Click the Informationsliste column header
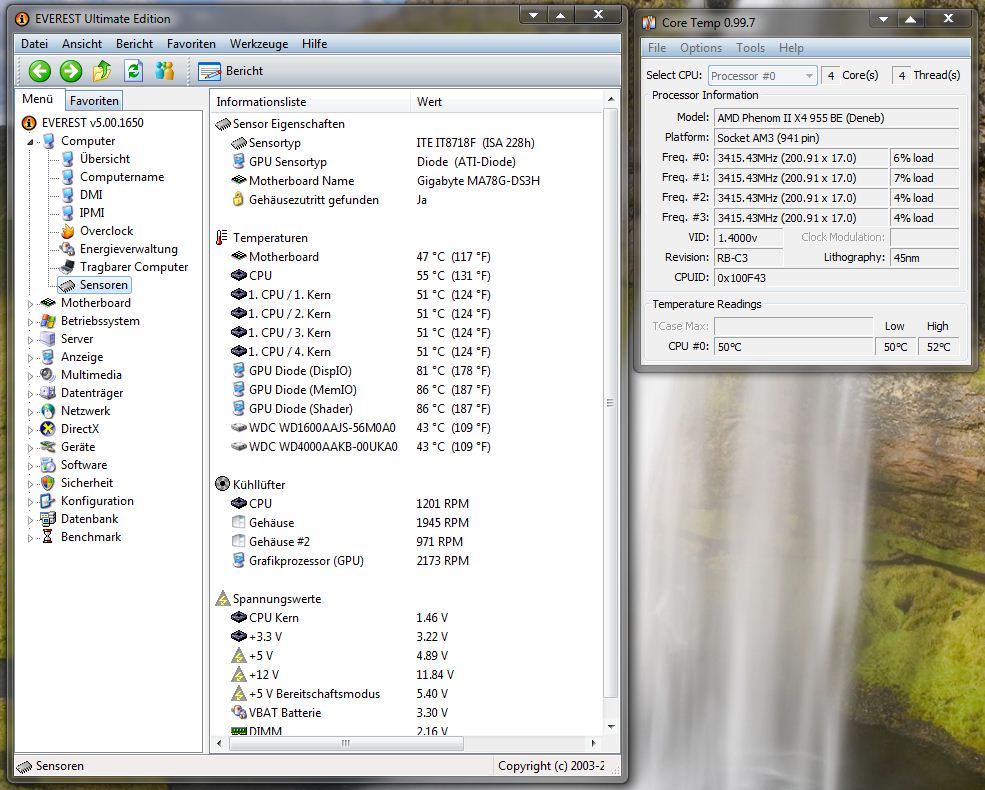 [310, 102]
